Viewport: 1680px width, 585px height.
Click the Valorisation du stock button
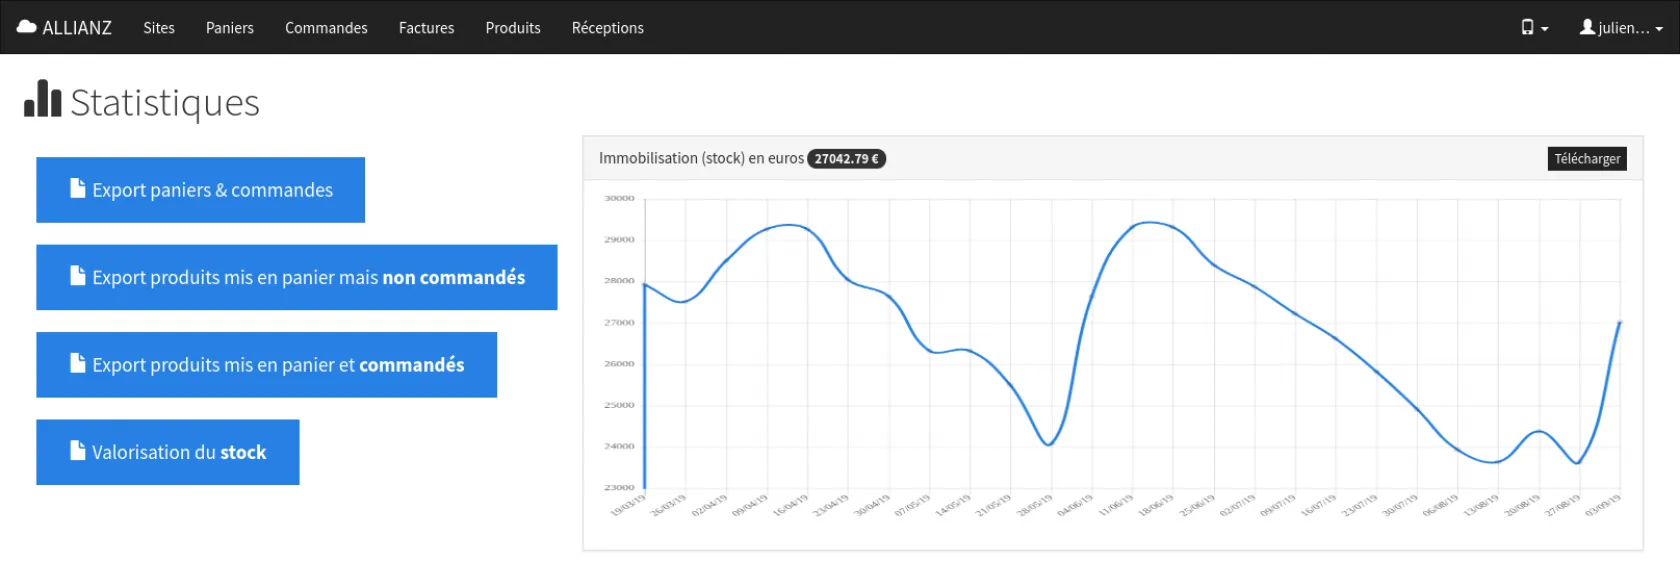(168, 452)
